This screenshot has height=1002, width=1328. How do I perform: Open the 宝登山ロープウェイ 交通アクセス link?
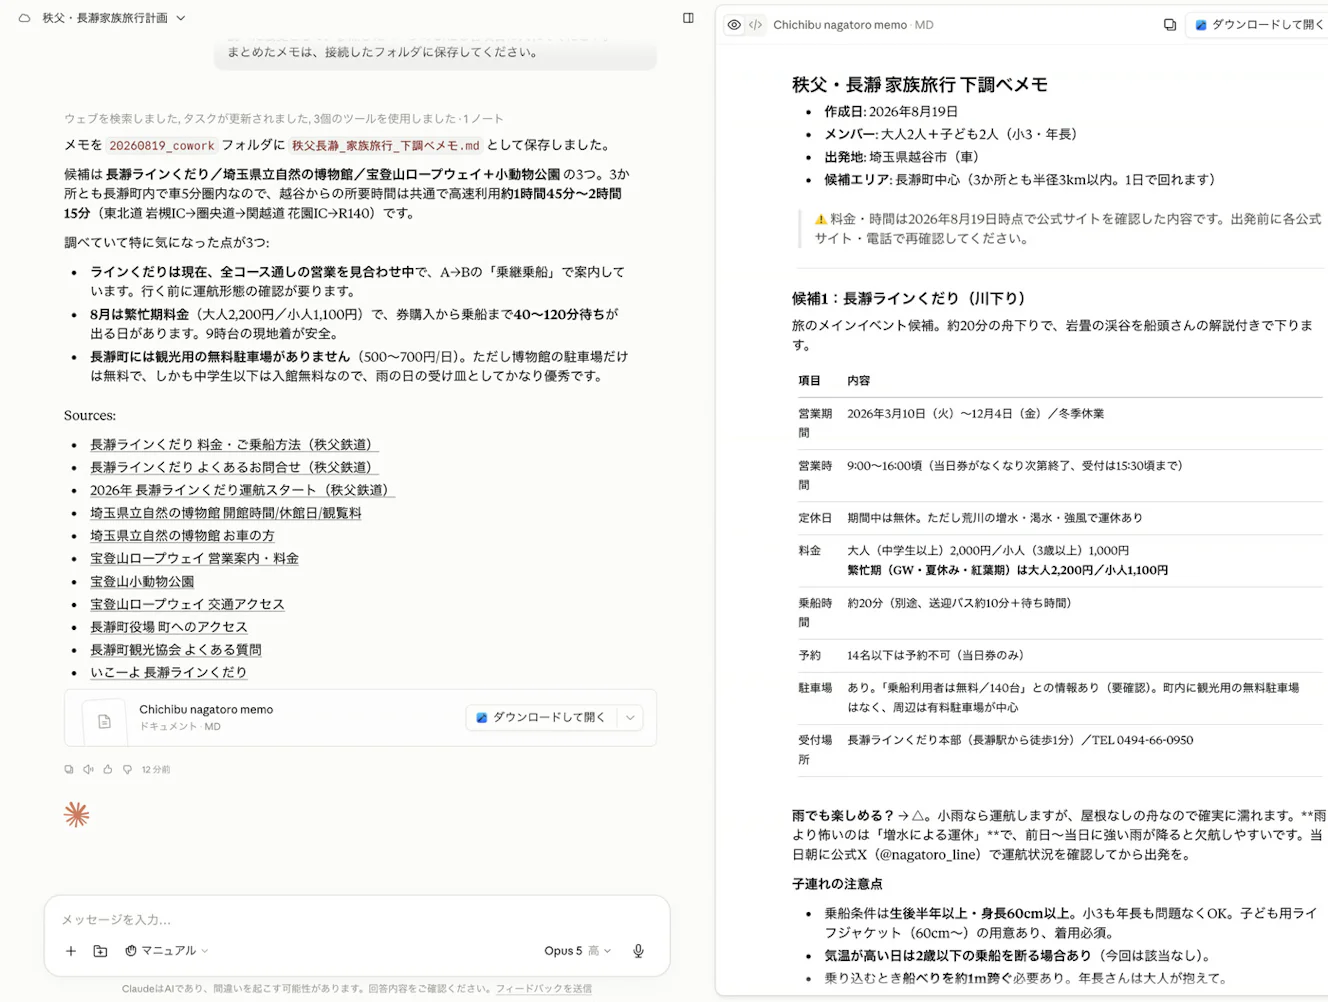click(x=188, y=605)
